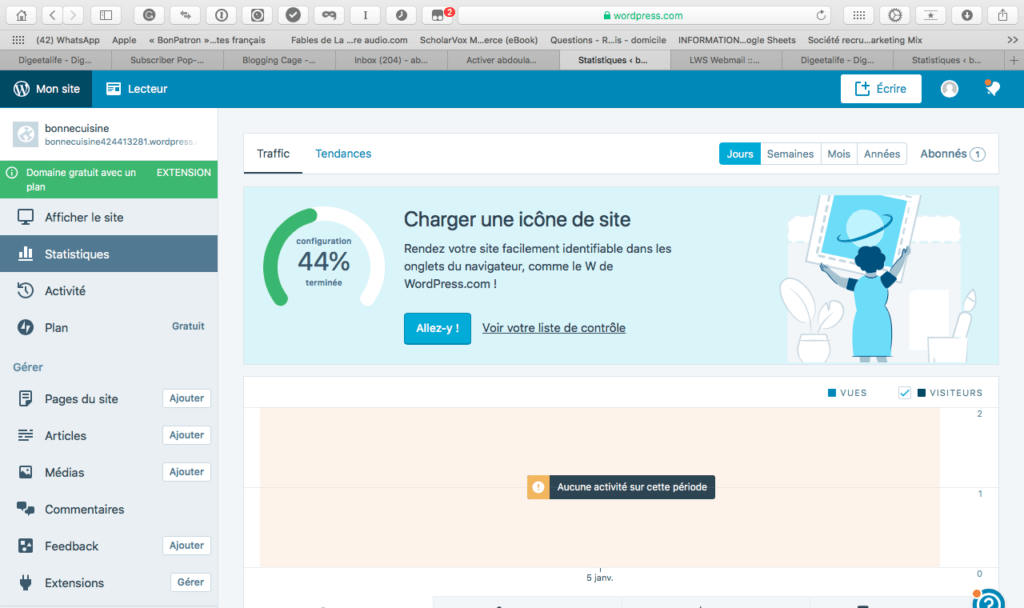
Task: Go back with the browser back arrow
Action: [x=52, y=15]
